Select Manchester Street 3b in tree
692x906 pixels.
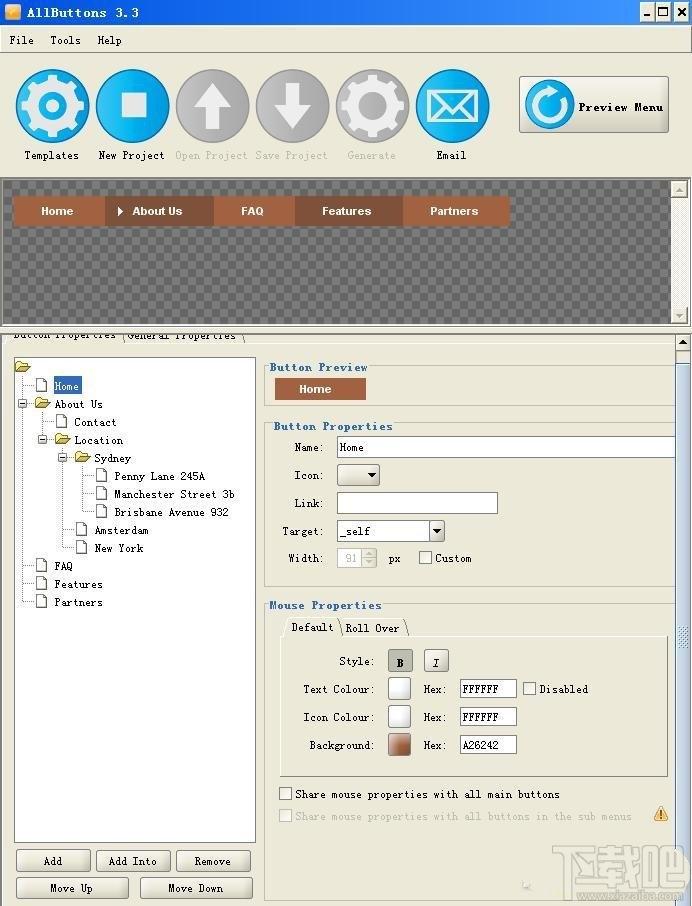(x=174, y=494)
